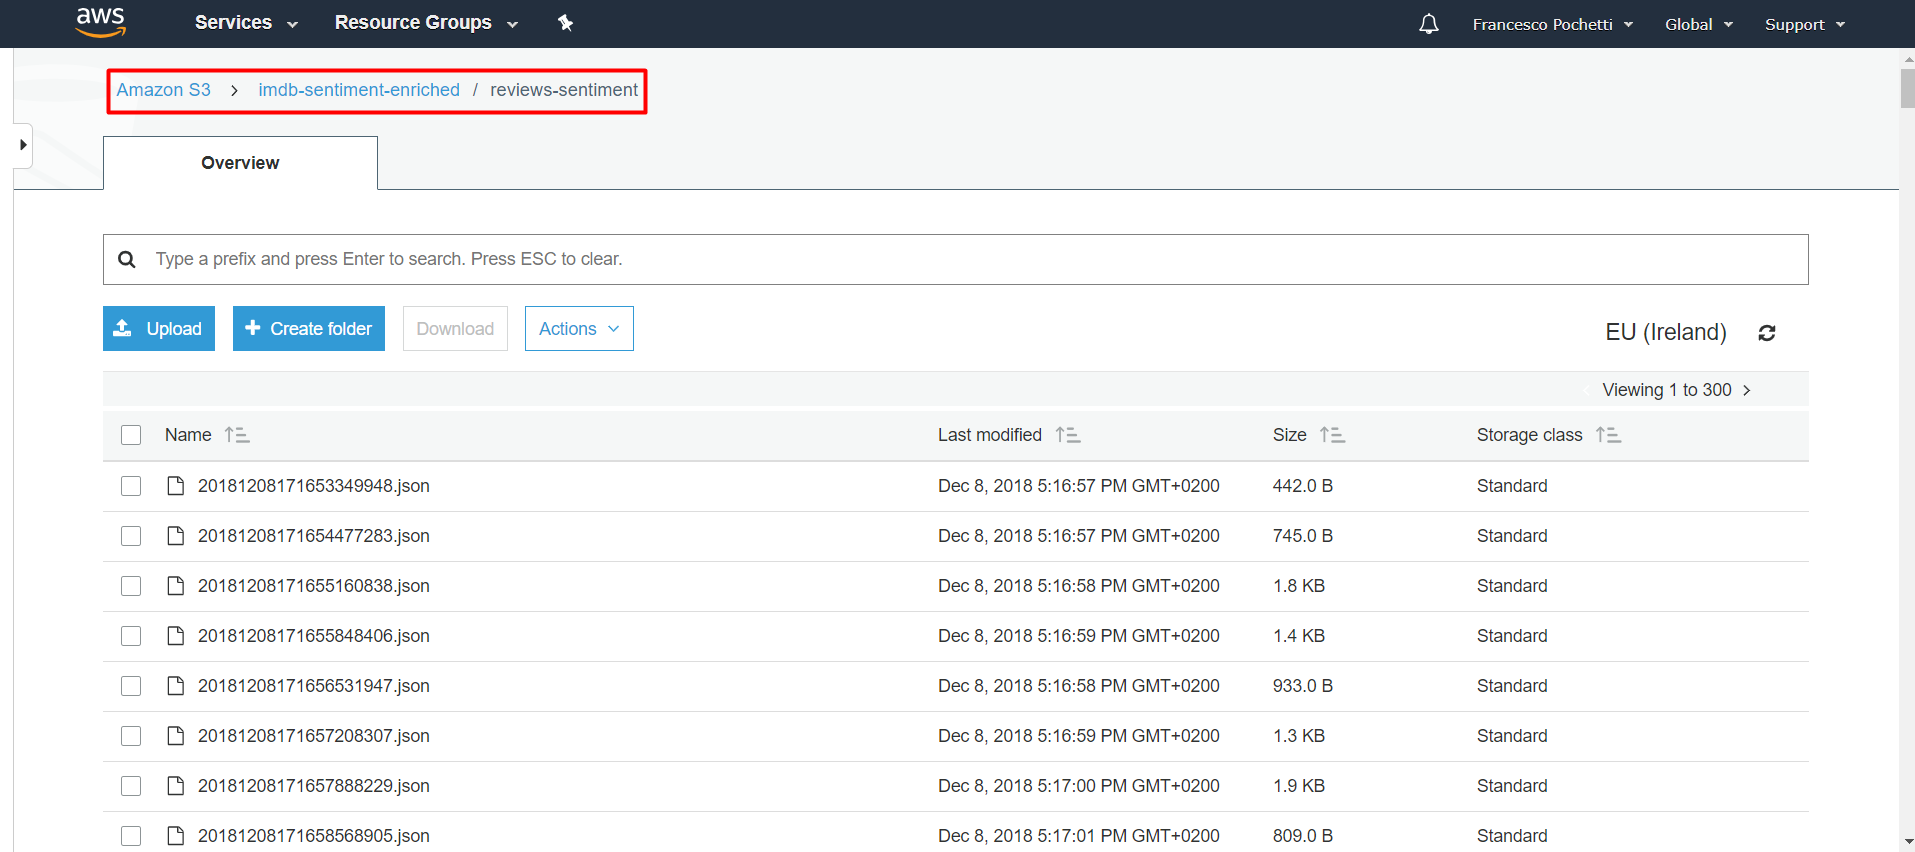Click the pin shortcut icon in navbar
The width and height of the screenshot is (1915, 852).
coord(565,23)
